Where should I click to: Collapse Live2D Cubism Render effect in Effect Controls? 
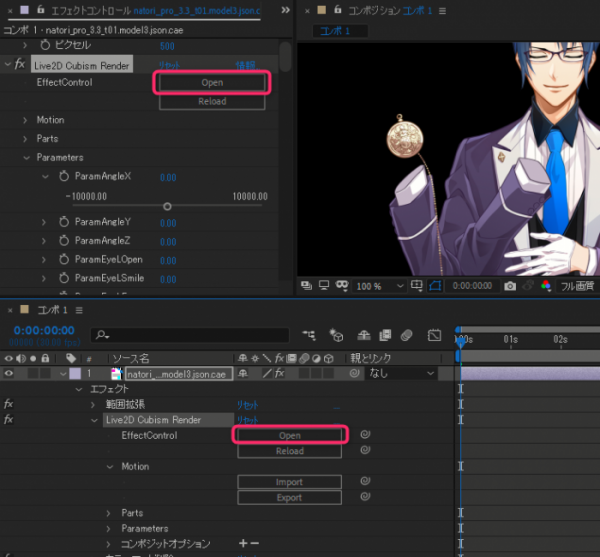8,64
